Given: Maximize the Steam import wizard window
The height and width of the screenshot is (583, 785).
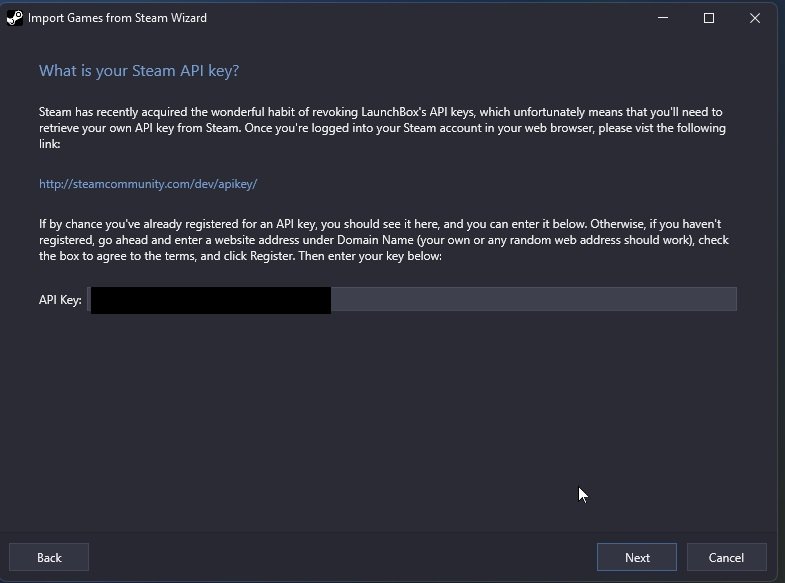Looking at the screenshot, I should click(708, 18).
